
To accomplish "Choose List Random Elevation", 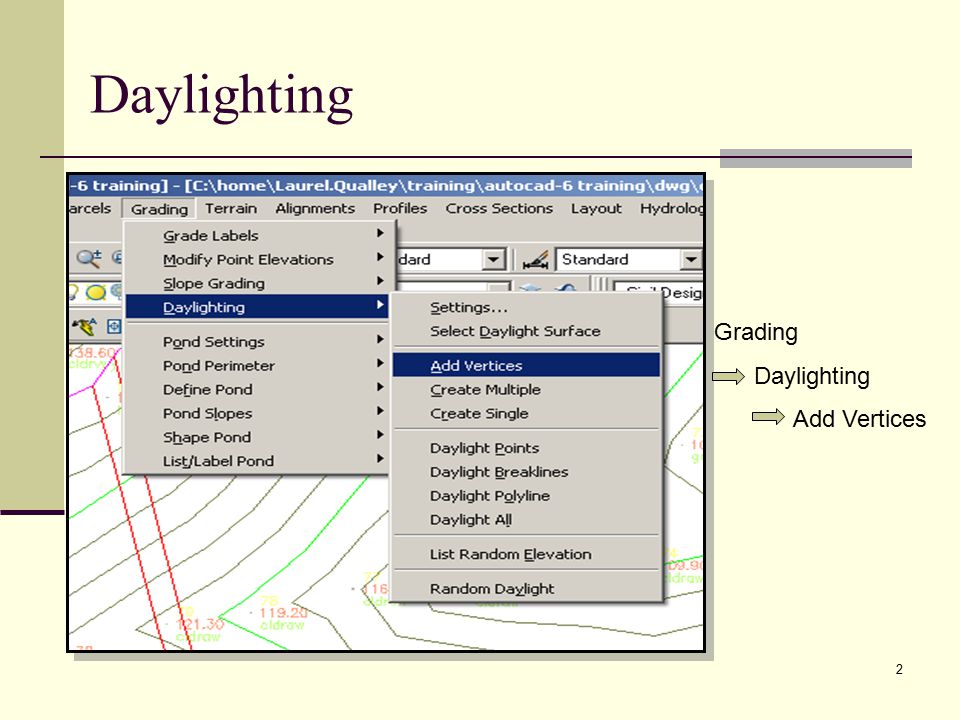I will (x=526, y=553).
